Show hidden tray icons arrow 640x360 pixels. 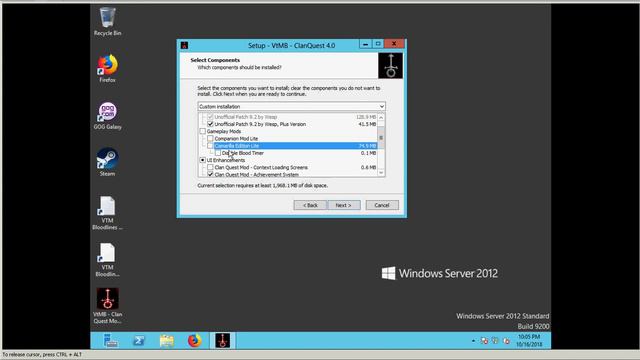[x=473, y=340]
